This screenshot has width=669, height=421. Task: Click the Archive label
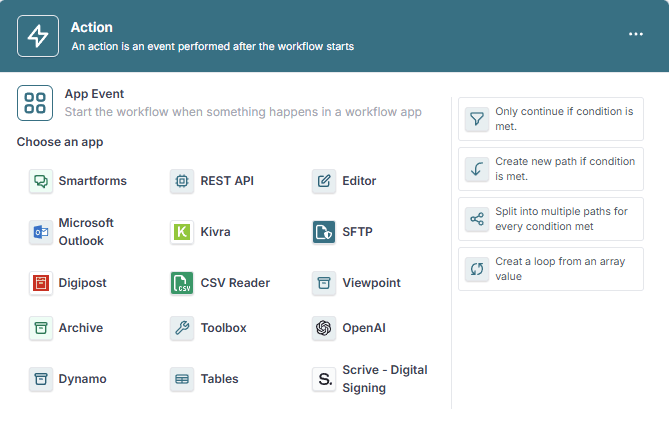[x=81, y=328]
